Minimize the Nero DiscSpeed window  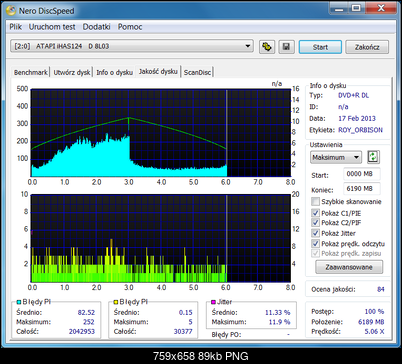[339, 8]
